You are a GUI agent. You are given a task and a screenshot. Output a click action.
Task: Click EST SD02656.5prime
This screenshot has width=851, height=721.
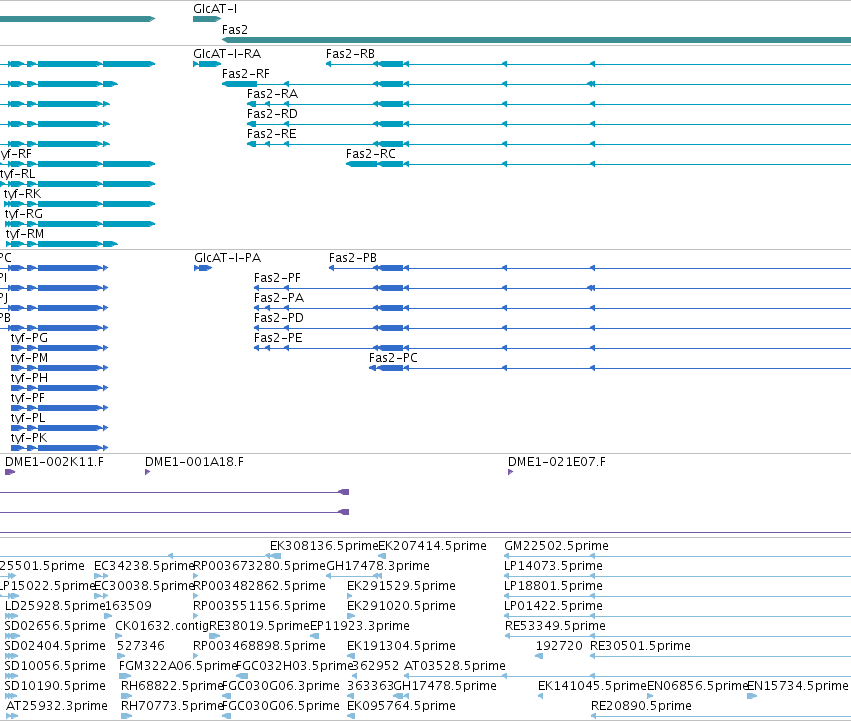click(55, 626)
